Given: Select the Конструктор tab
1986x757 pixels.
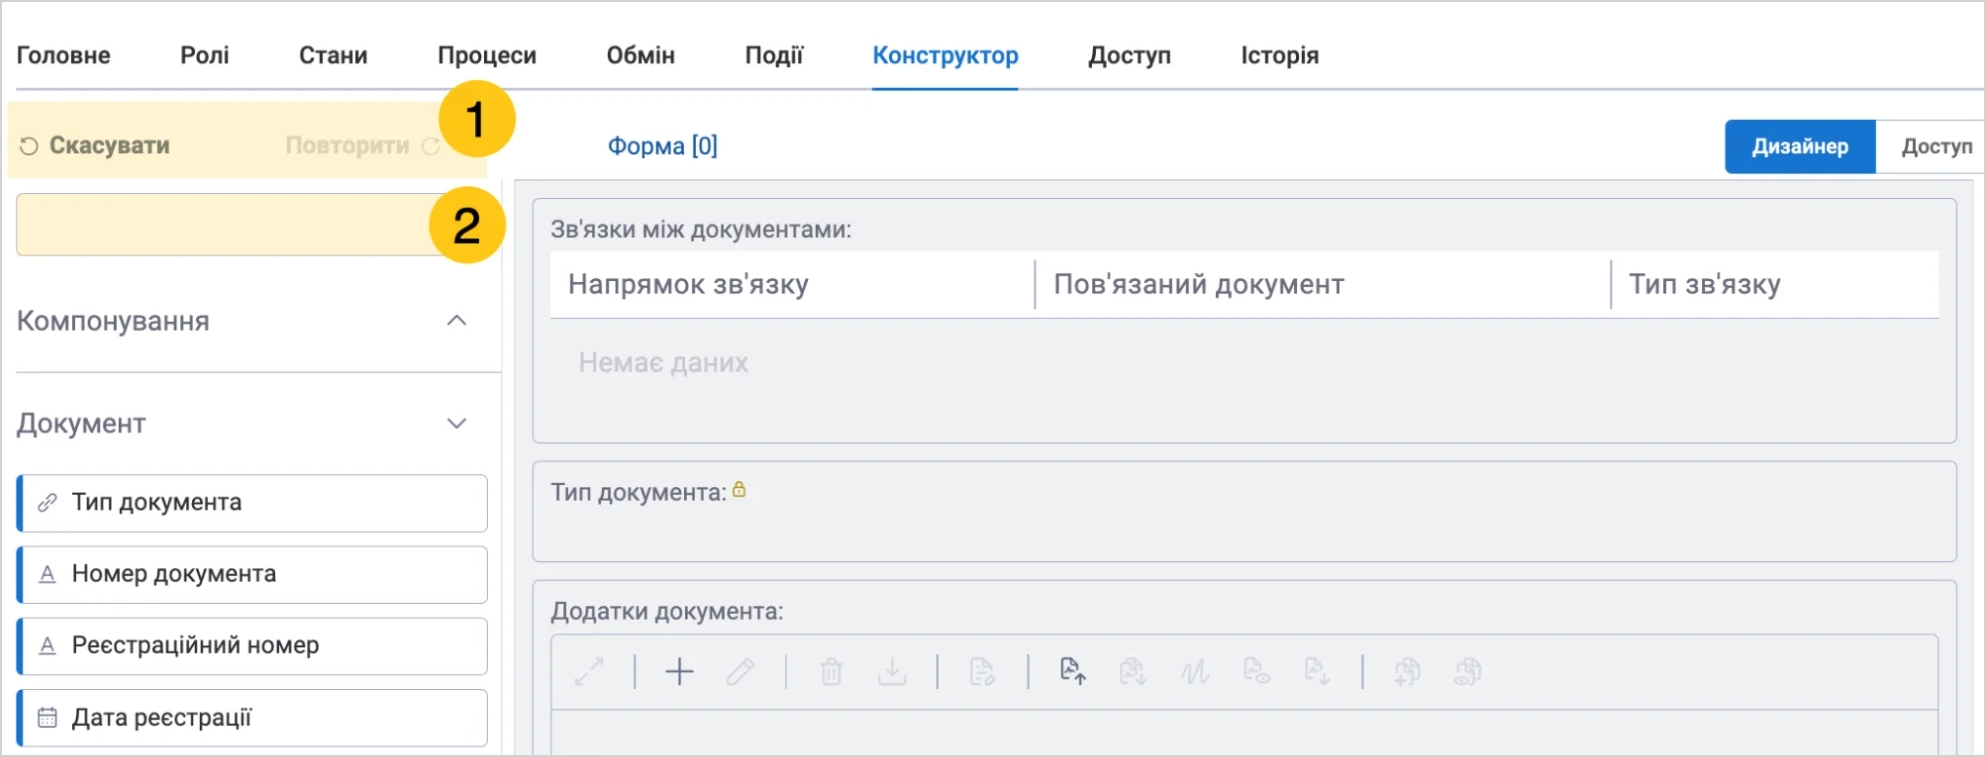Looking at the screenshot, I should click(945, 56).
